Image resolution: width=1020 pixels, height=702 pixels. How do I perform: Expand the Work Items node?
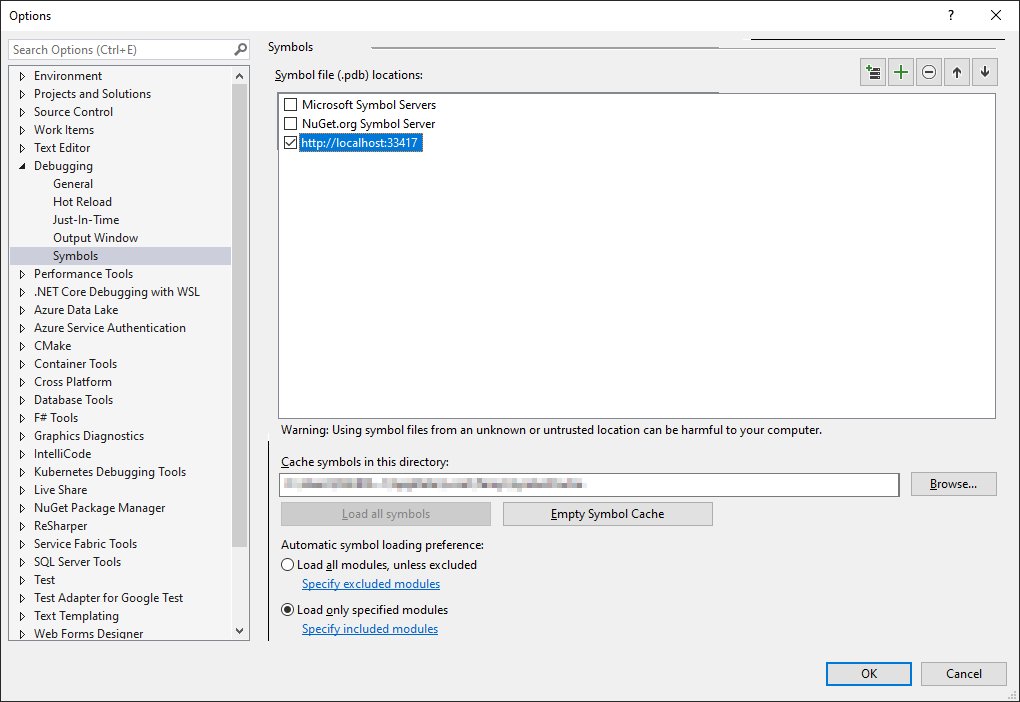[23, 130]
